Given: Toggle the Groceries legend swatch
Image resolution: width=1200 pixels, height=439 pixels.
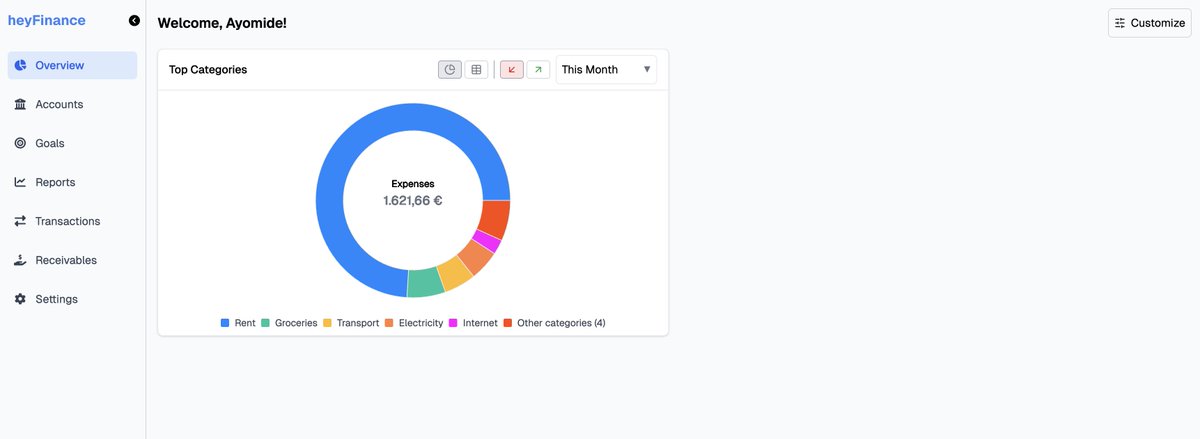Looking at the screenshot, I should 265,323.
